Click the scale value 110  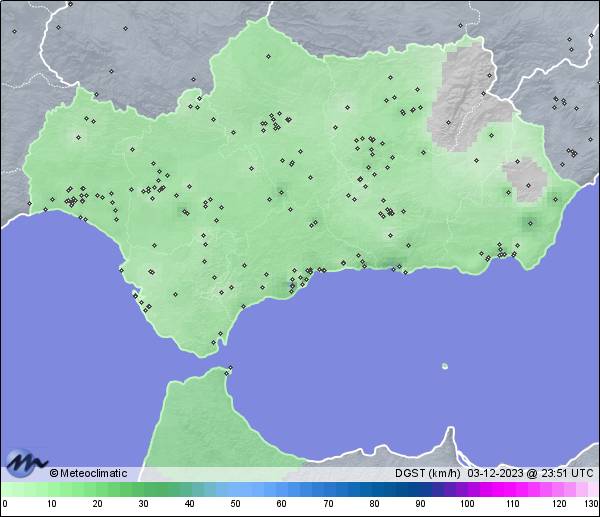click(x=513, y=504)
